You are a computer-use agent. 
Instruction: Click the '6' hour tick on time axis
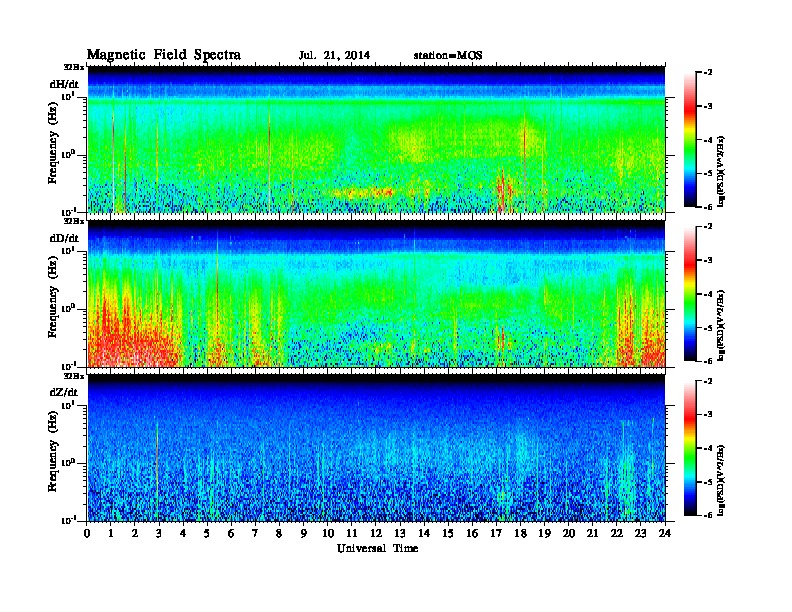click(x=231, y=534)
